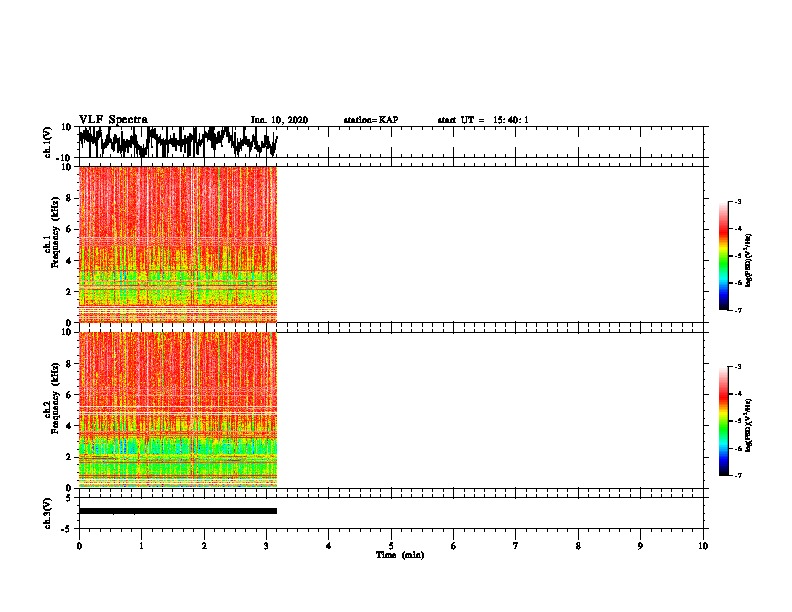Click the 'station=KAP' header label
Viewport: 792px width, 612px height.
click(371, 120)
